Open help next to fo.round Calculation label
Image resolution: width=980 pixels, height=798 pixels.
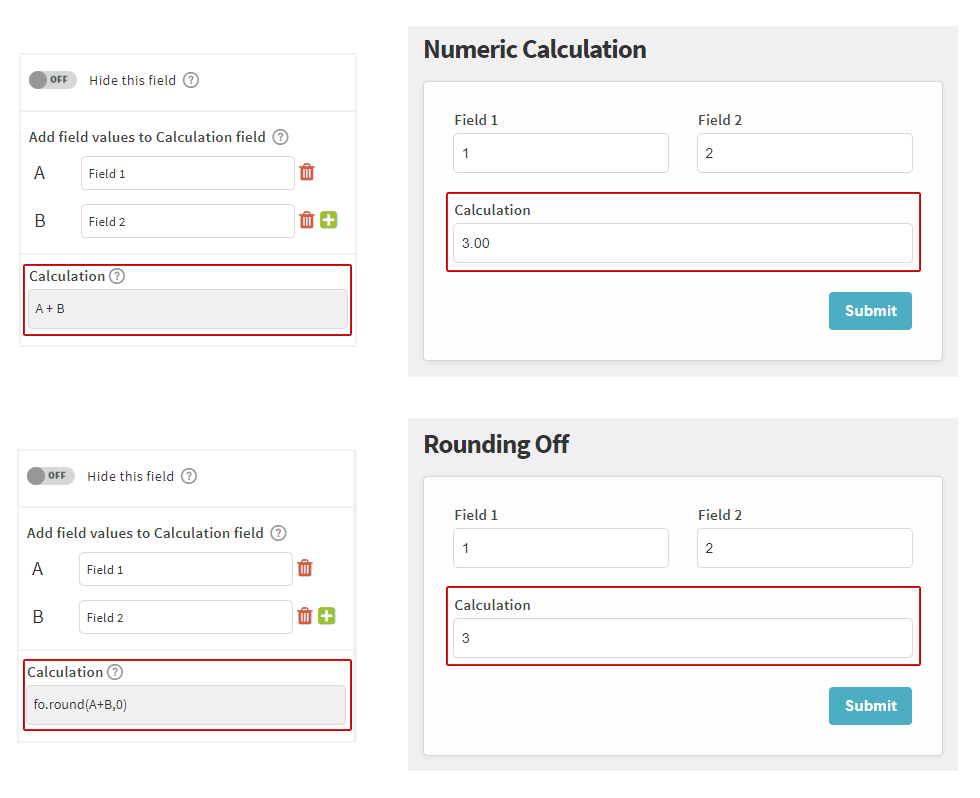pos(115,672)
